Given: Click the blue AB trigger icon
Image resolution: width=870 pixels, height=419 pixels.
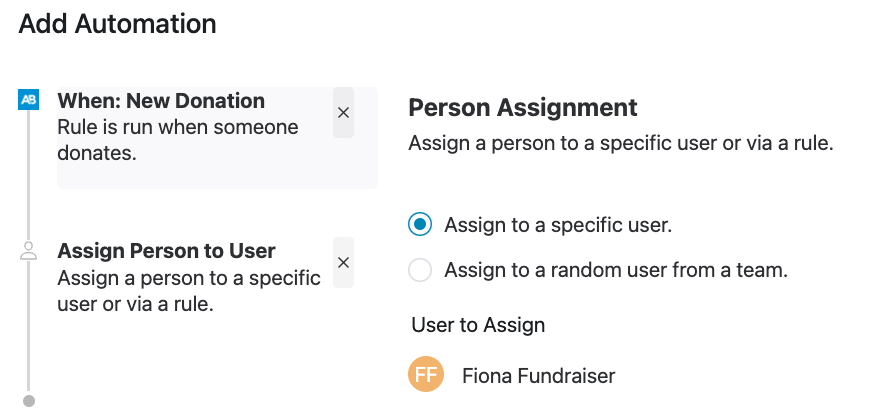Looking at the screenshot, I should tap(29, 100).
